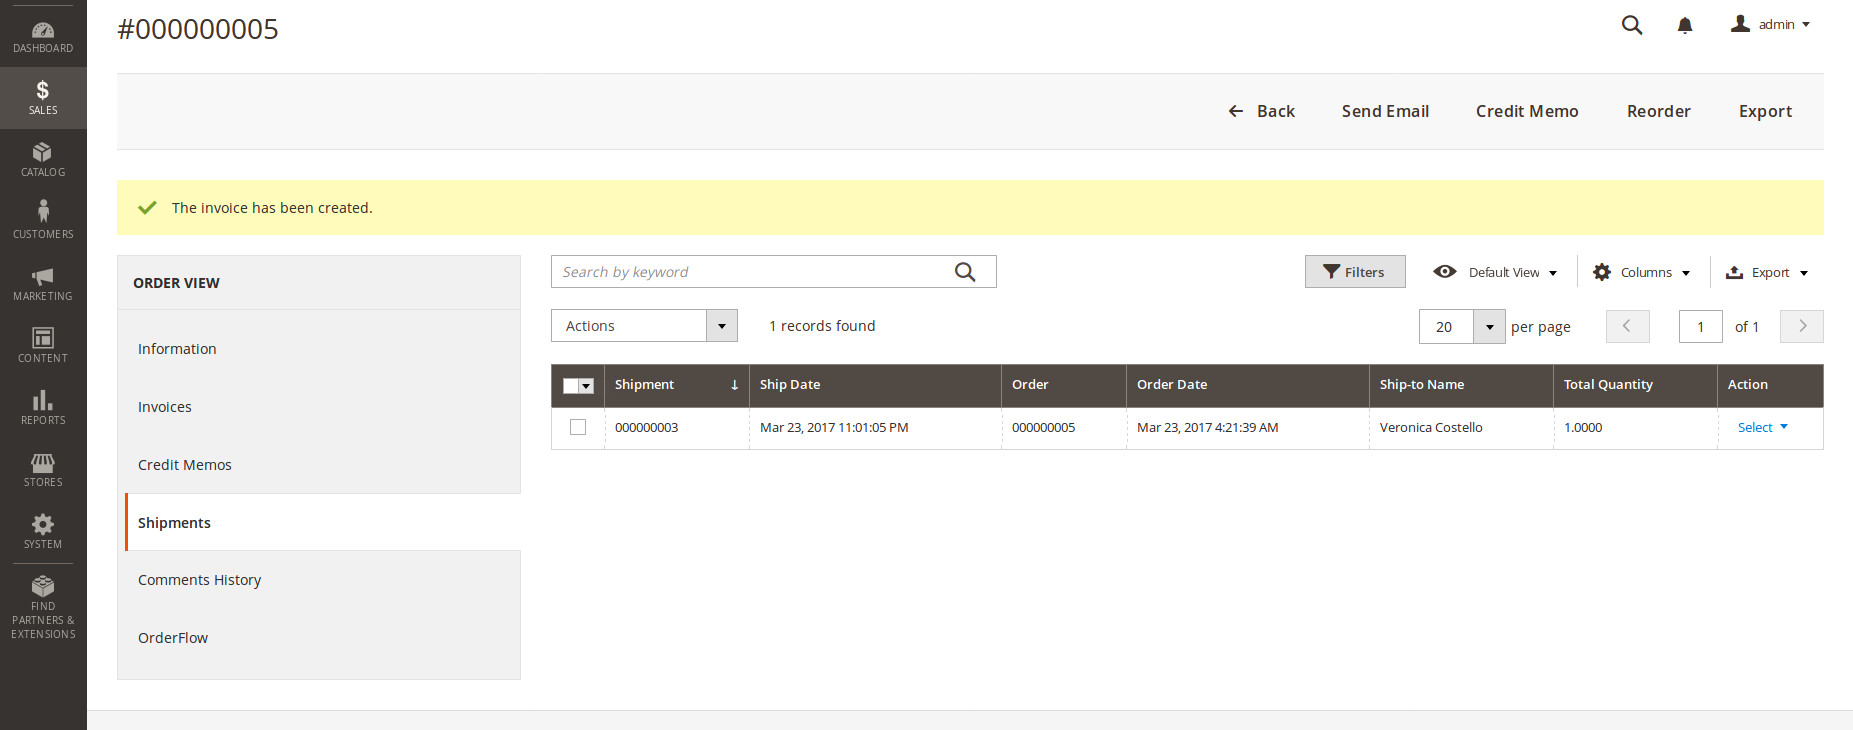1853x730 pixels.
Task: Go to previous page arrow
Action: point(1627,326)
